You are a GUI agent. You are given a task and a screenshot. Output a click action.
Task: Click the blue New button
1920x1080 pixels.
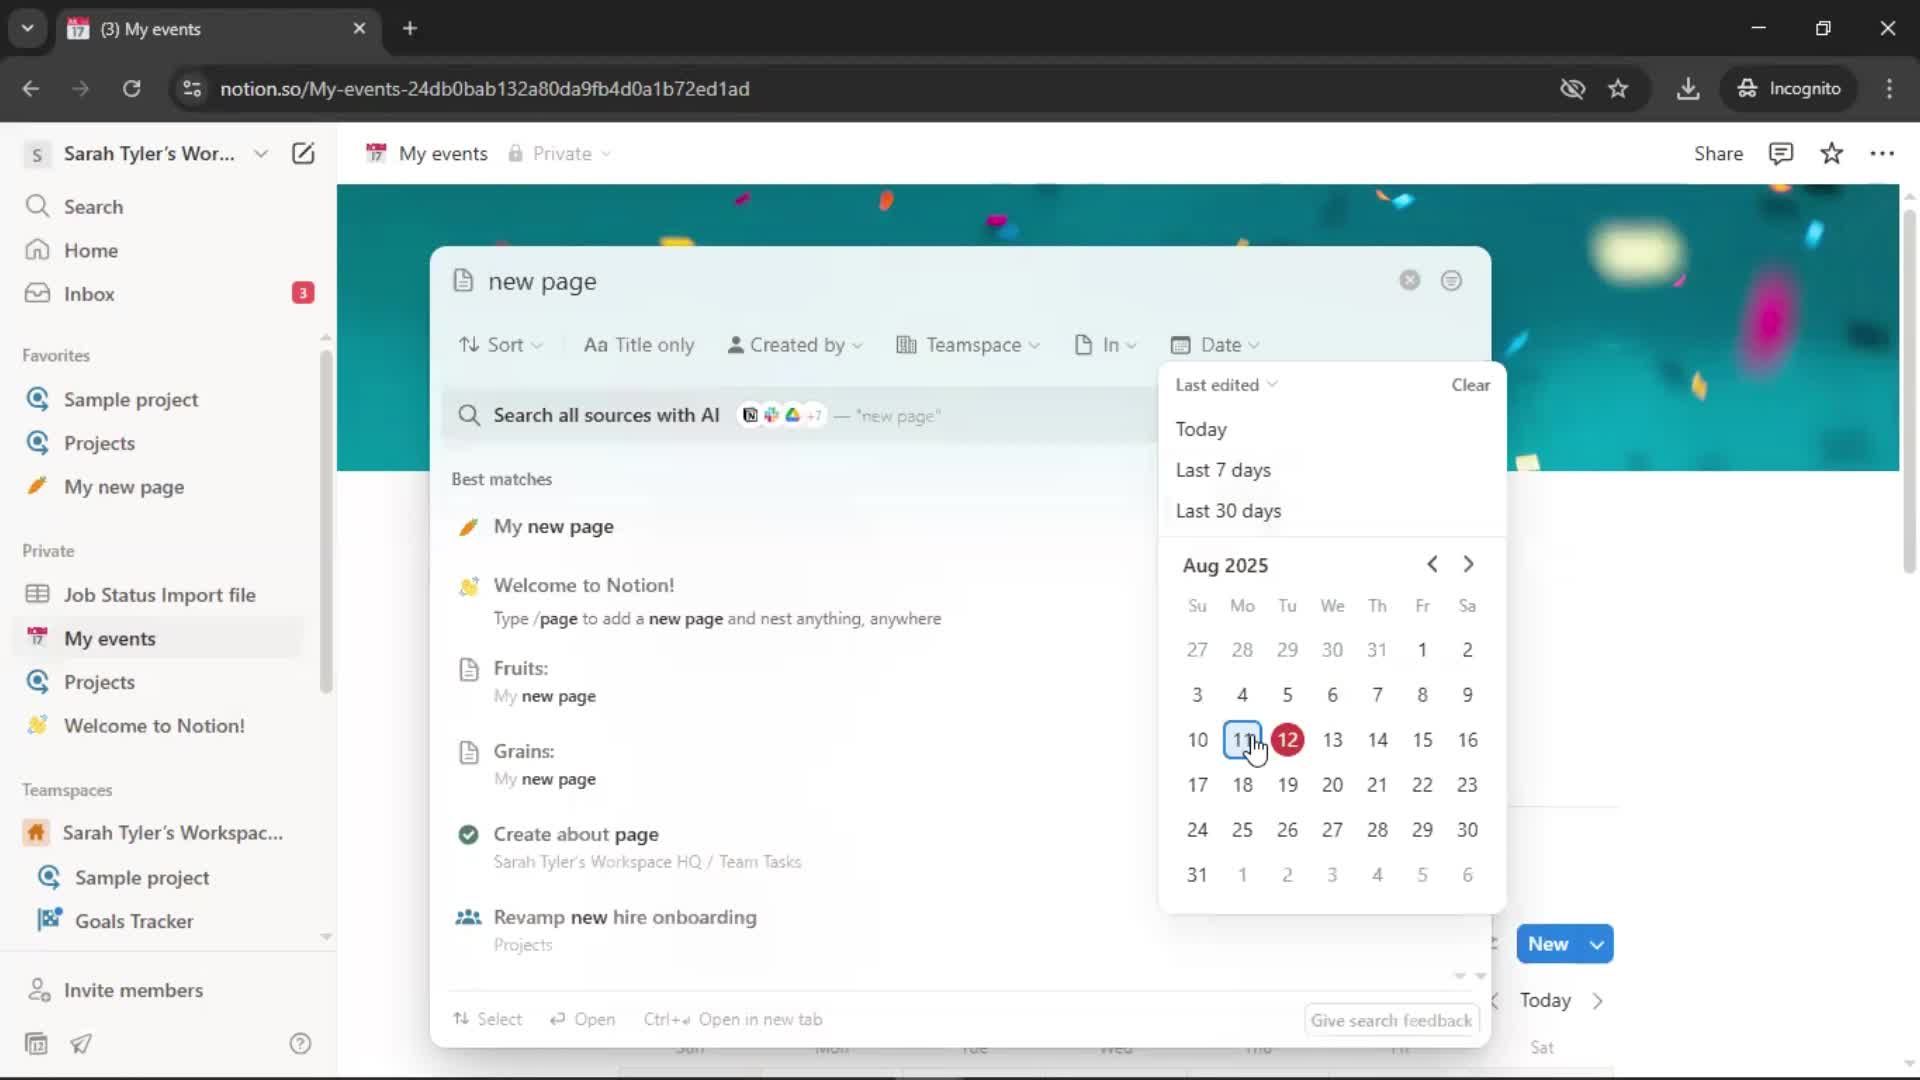(1548, 945)
